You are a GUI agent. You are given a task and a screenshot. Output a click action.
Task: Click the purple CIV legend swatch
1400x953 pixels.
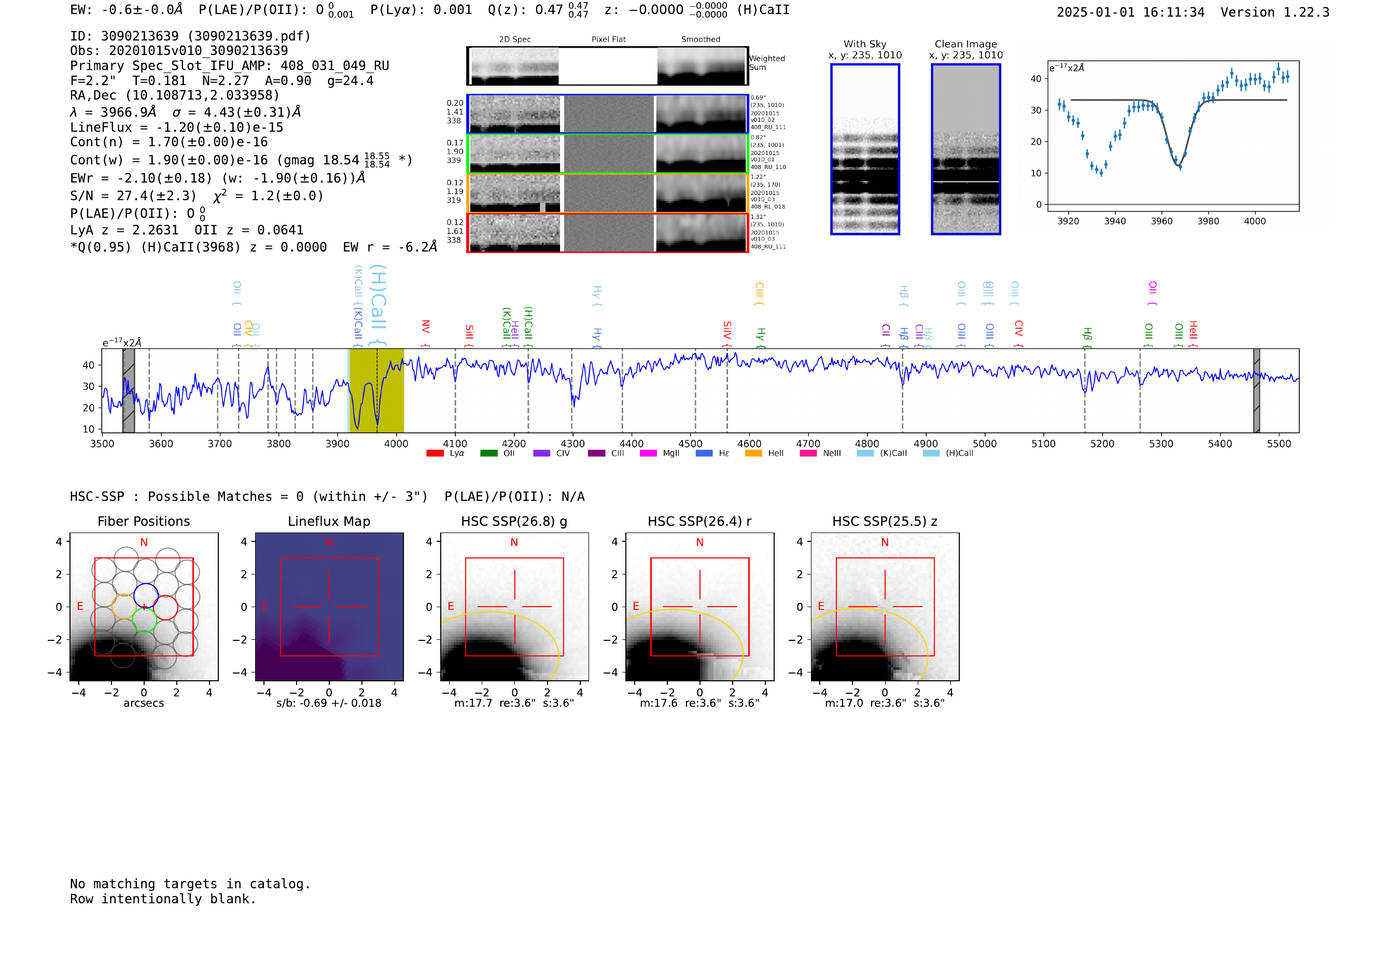click(542, 453)
